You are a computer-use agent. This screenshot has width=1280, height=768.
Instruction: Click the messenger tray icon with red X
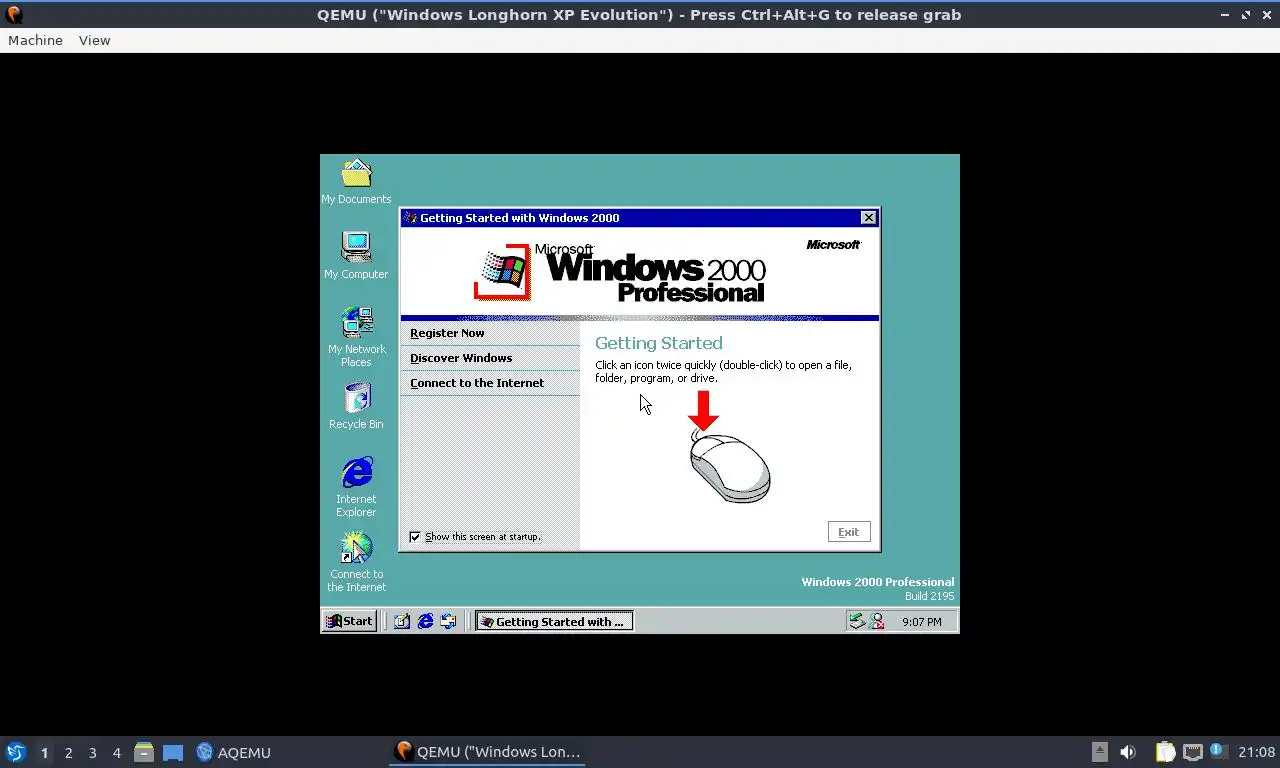(x=877, y=621)
